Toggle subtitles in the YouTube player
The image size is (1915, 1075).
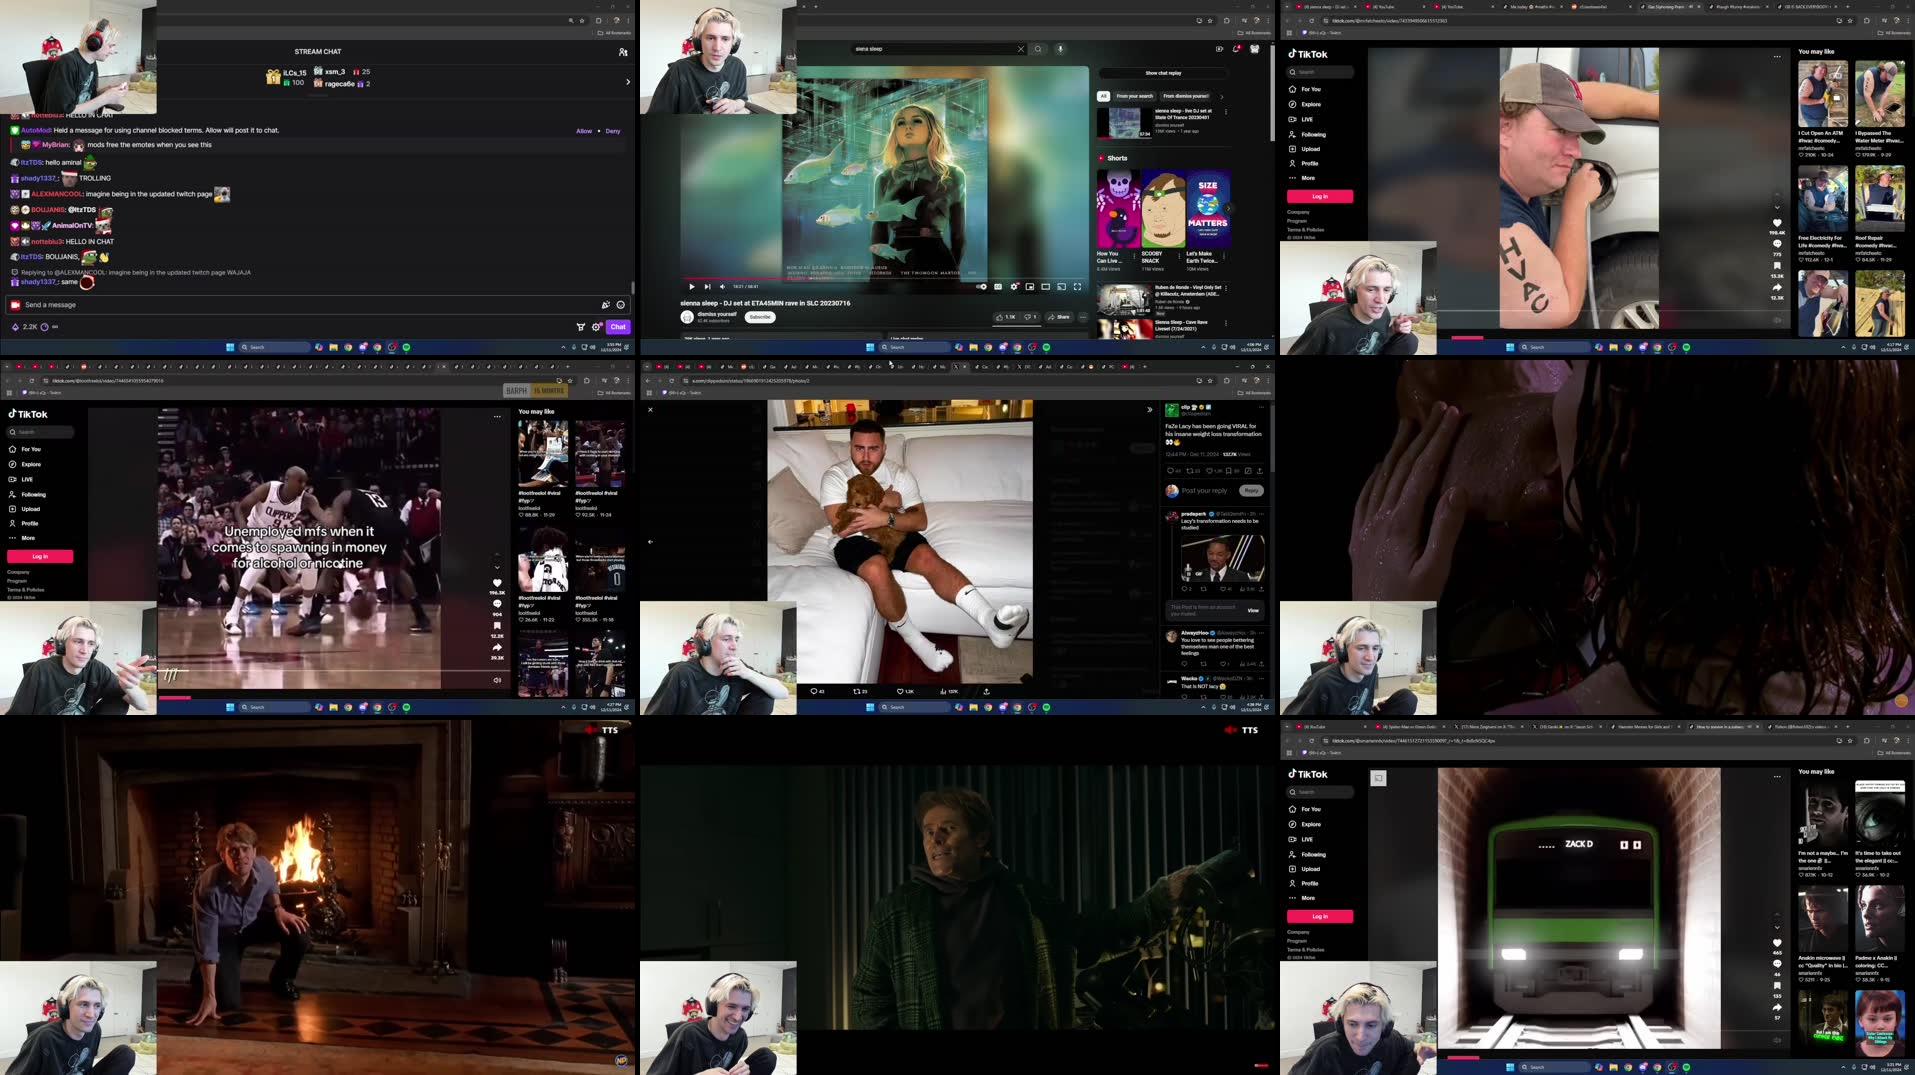tap(998, 287)
